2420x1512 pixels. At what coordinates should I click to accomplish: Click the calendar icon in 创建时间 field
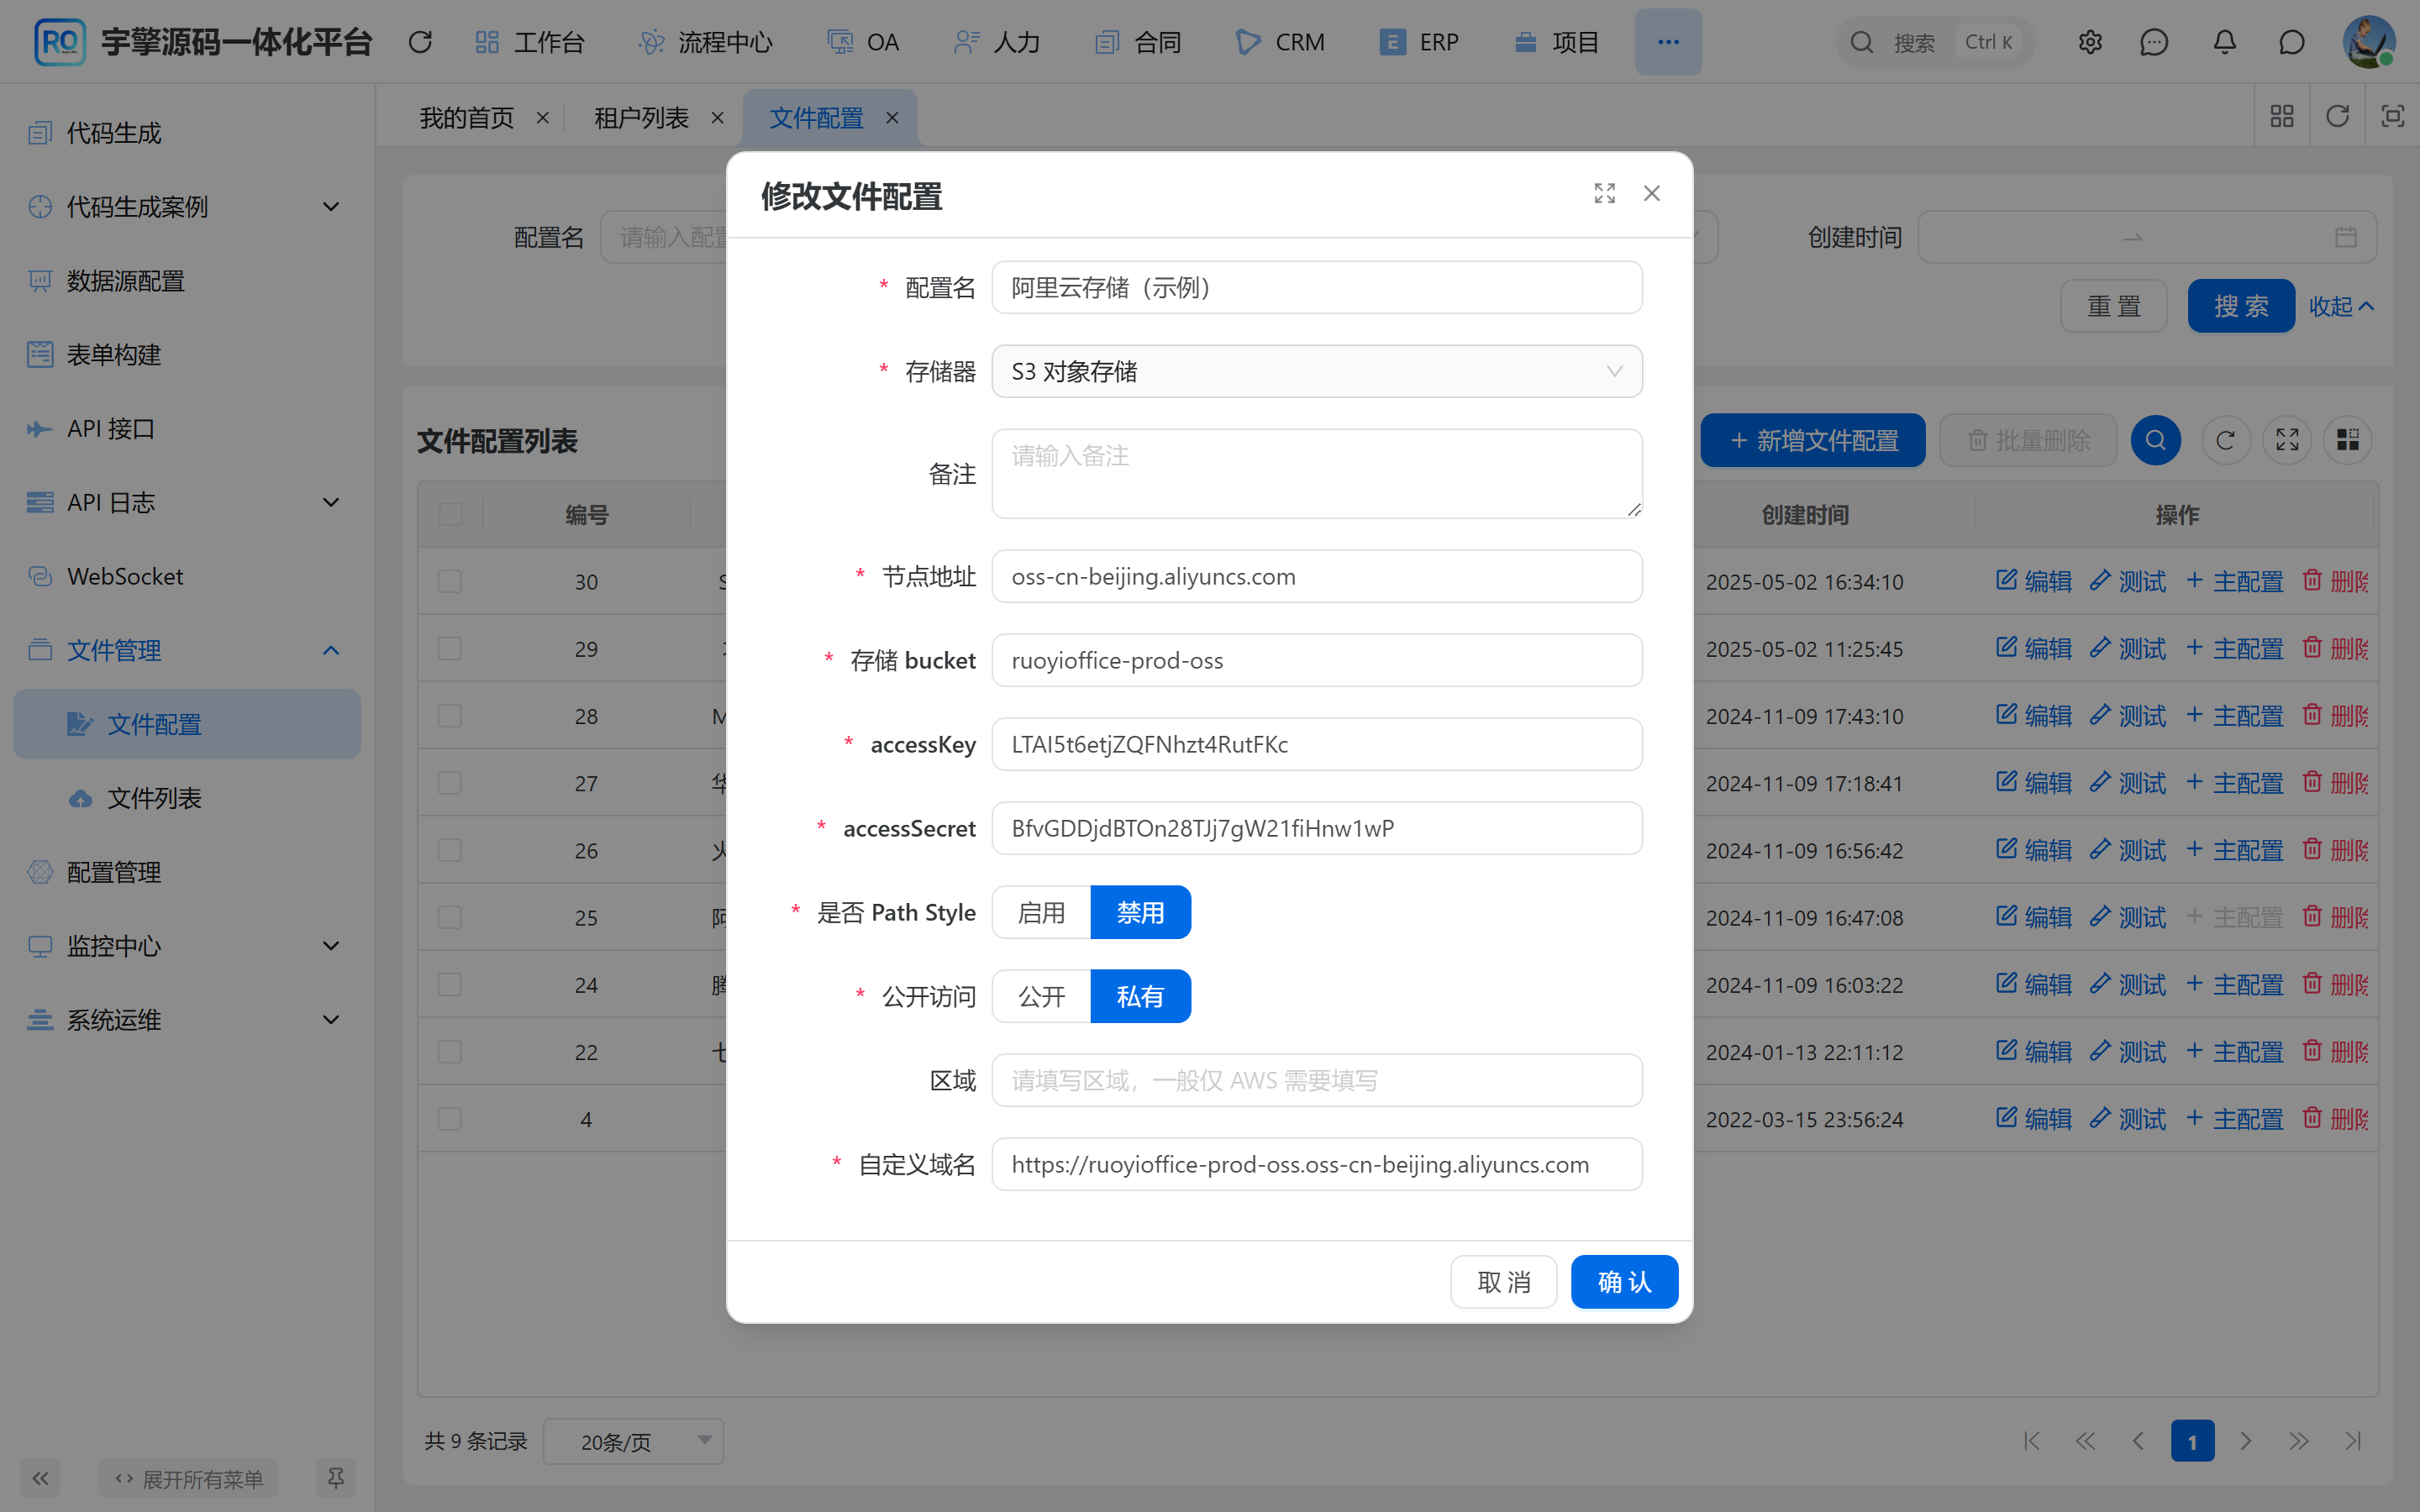click(2346, 237)
